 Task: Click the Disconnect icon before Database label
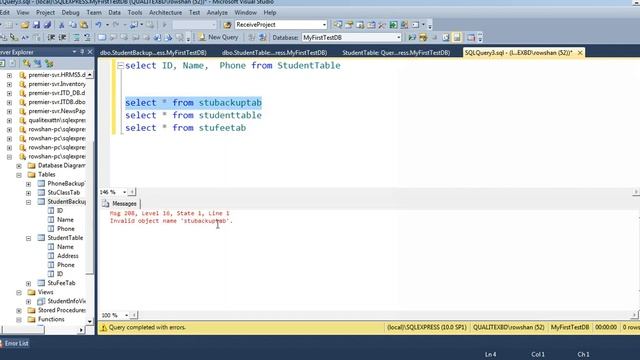click(x=252, y=38)
